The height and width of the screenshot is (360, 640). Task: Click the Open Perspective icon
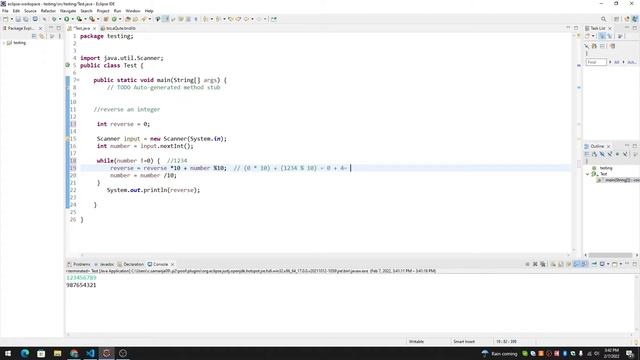pos(617,19)
